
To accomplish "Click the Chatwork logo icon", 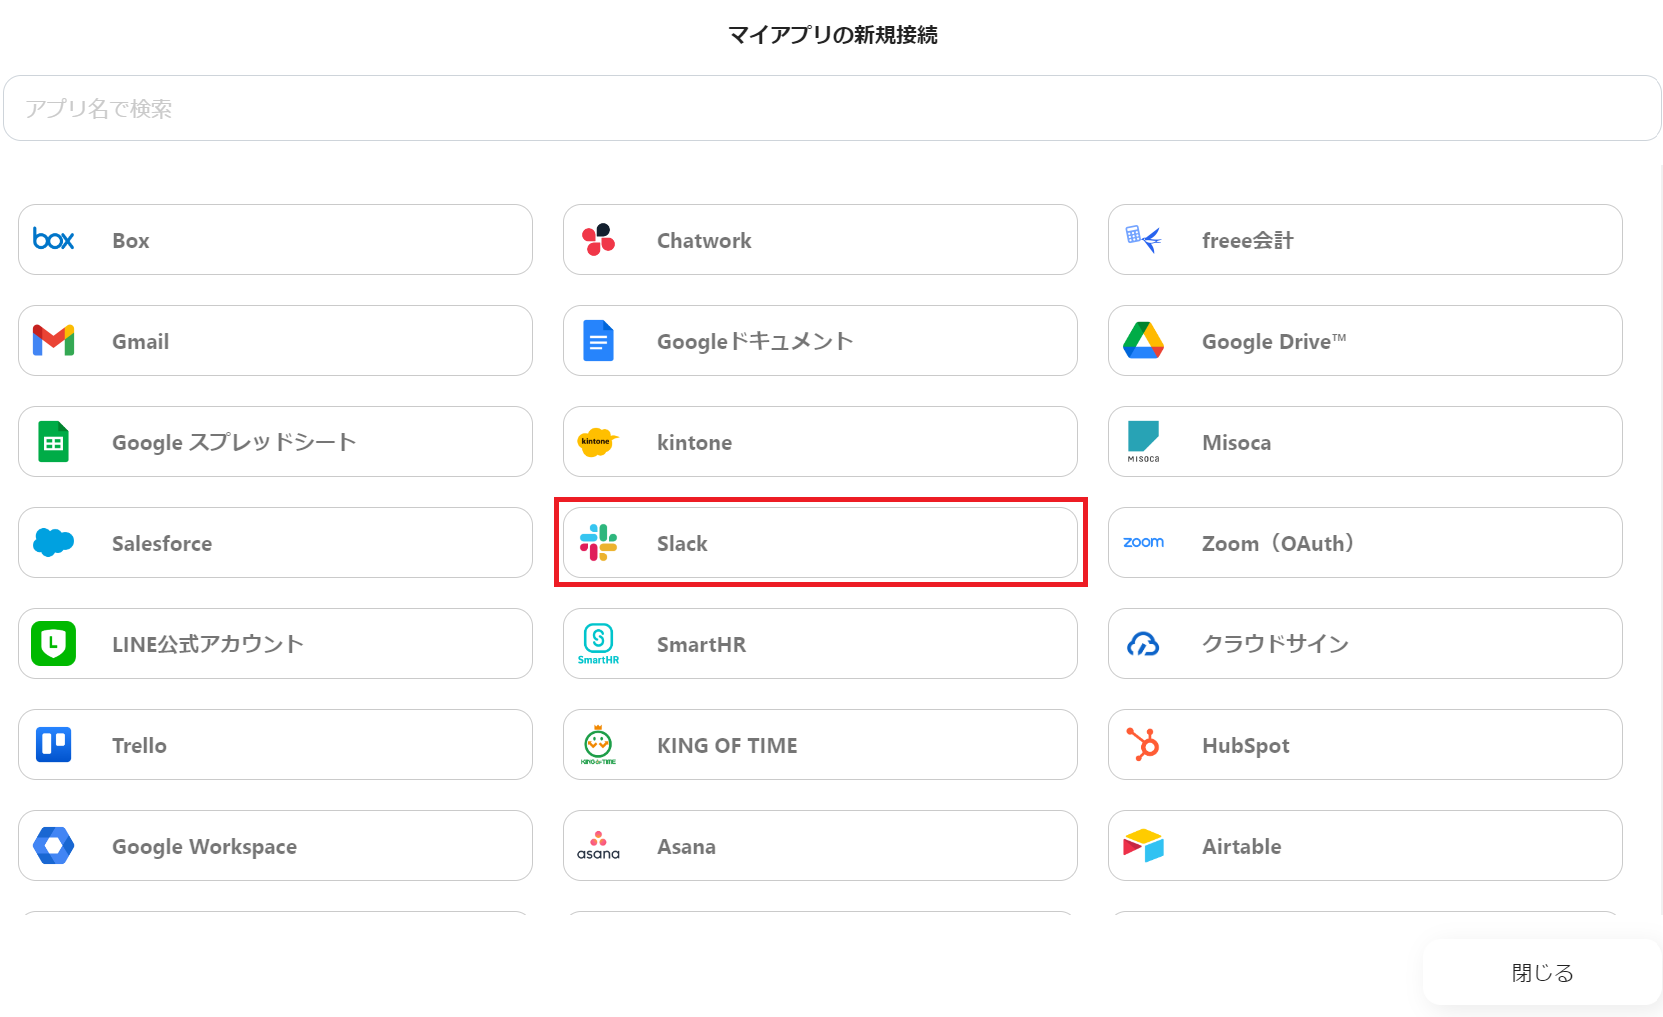I will pyautogui.click(x=598, y=239).
